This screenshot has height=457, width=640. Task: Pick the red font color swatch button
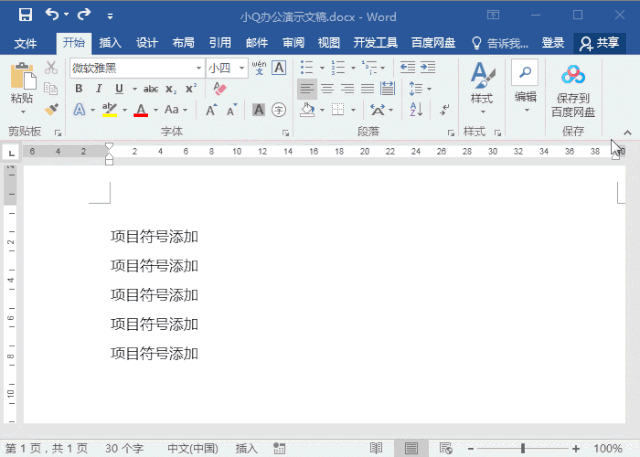pos(141,110)
